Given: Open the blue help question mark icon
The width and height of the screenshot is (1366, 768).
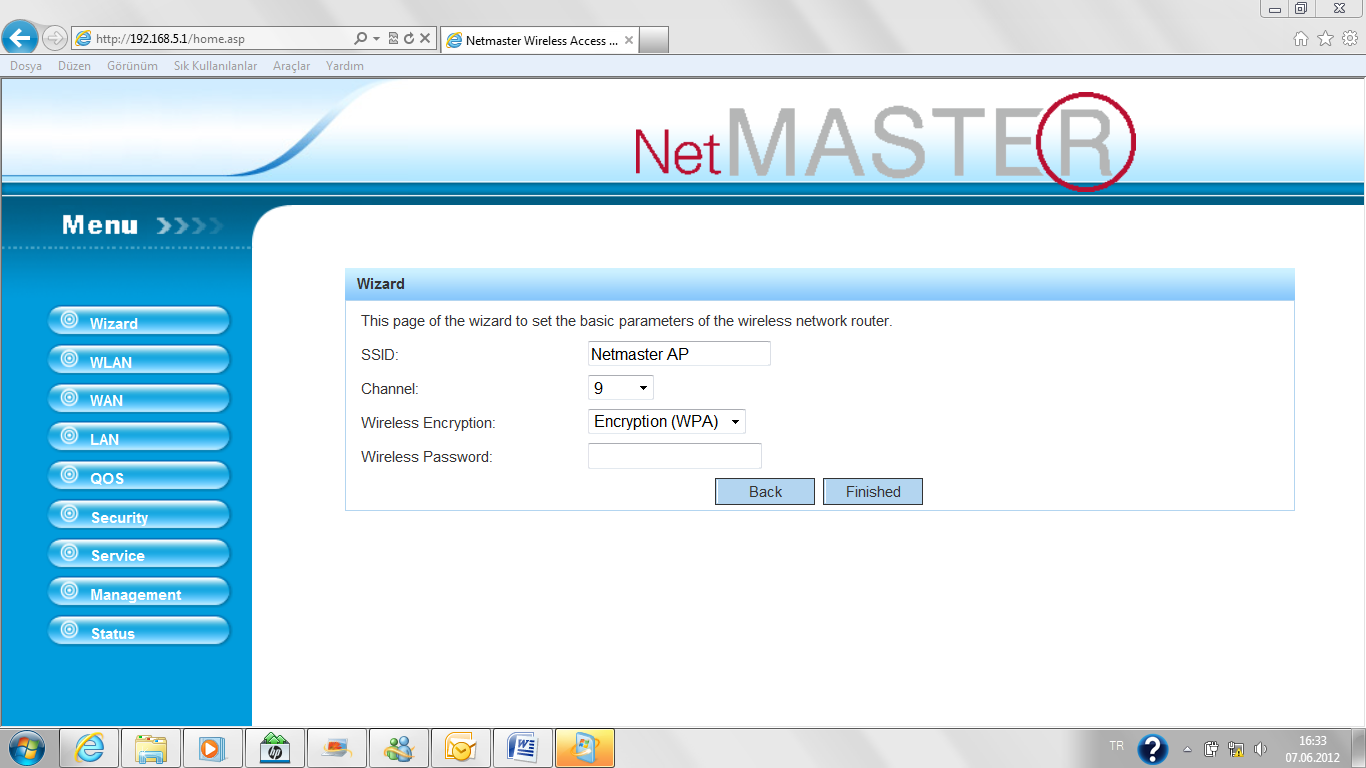Looking at the screenshot, I should pos(1153,749).
